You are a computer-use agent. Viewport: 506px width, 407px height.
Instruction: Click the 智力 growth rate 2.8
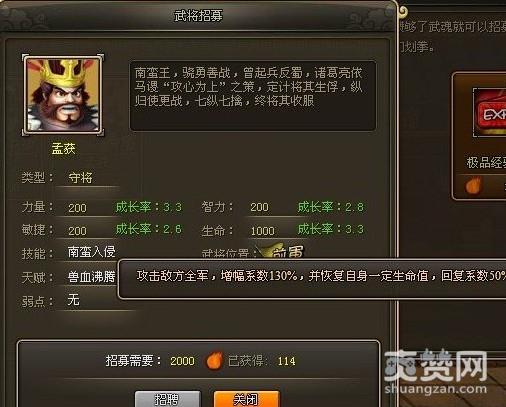(330, 207)
